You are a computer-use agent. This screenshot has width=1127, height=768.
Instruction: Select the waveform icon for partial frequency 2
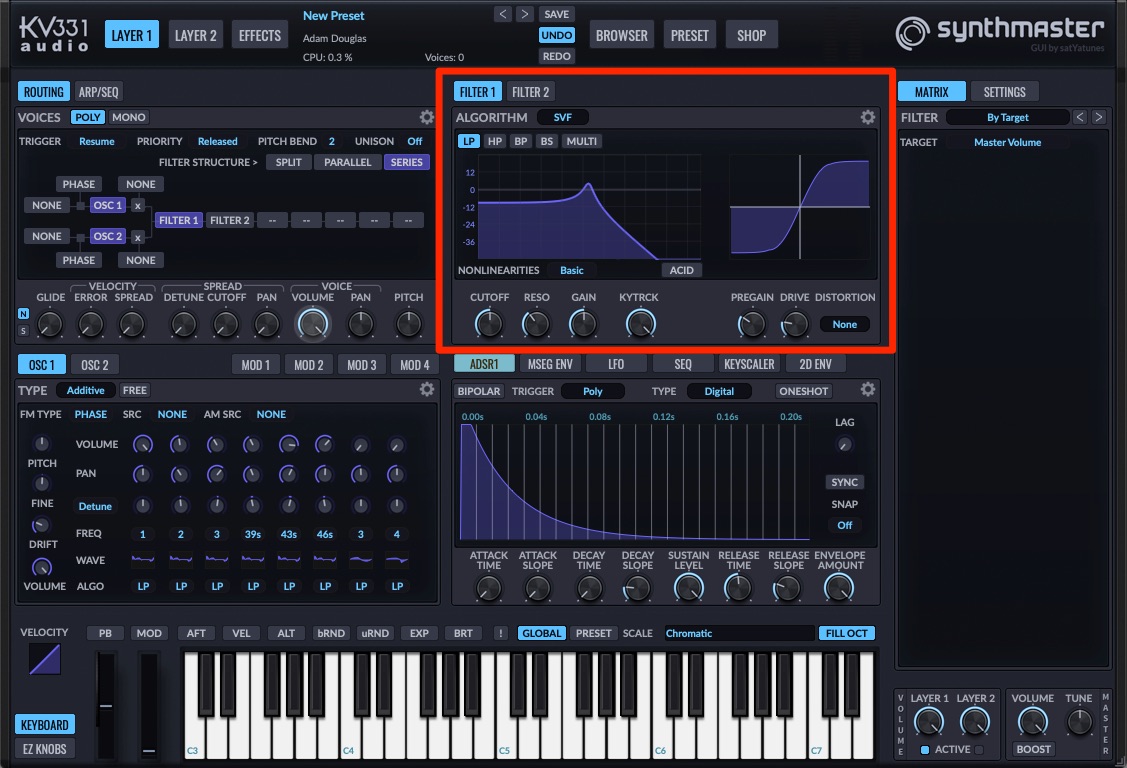click(x=180, y=559)
